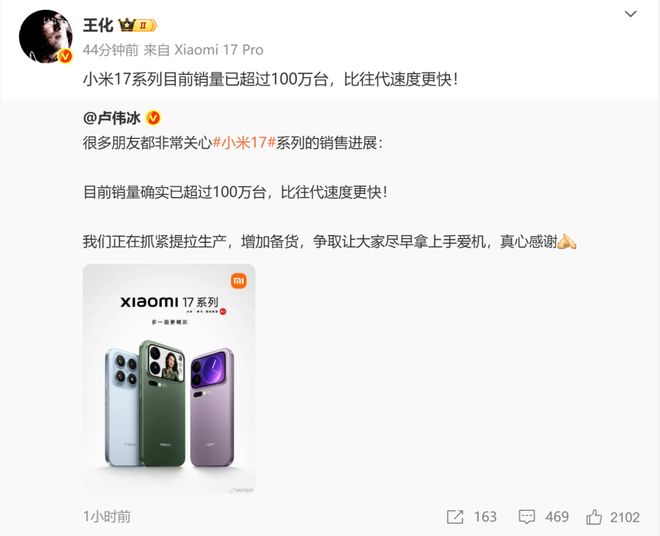
Task: Open Wang Hua's profile avatar
Action: click(x=45, y=37)
